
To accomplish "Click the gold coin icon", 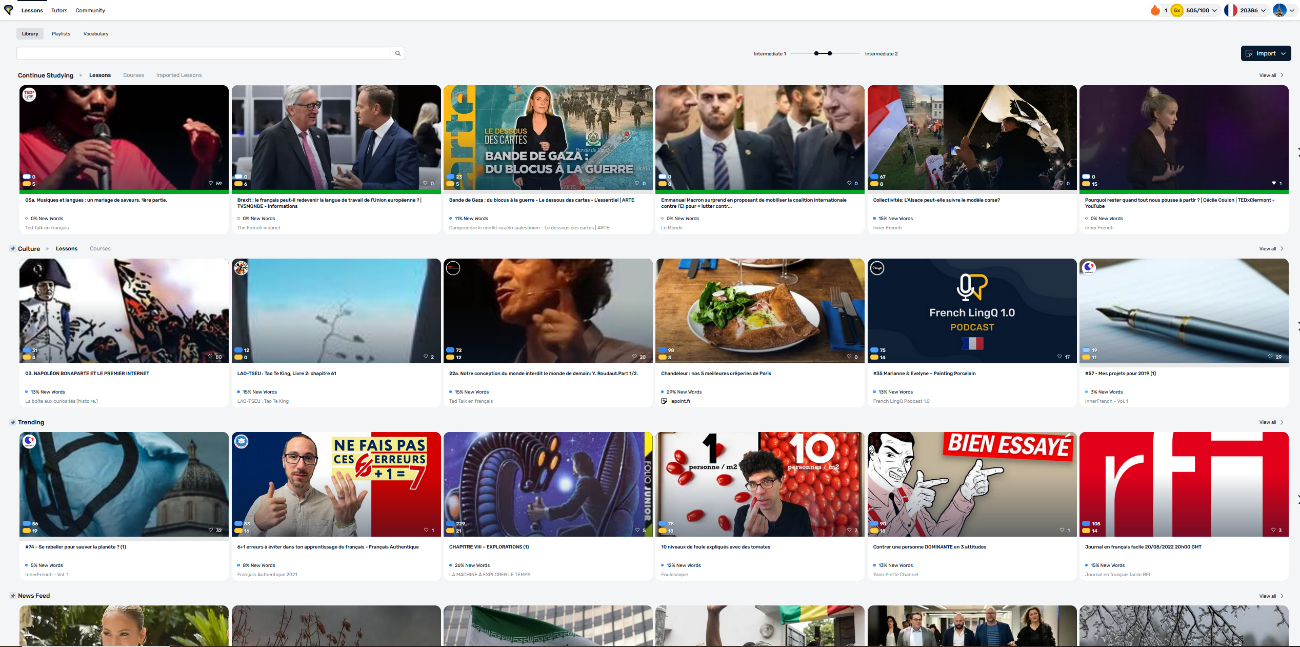I will pos(1177,10).
